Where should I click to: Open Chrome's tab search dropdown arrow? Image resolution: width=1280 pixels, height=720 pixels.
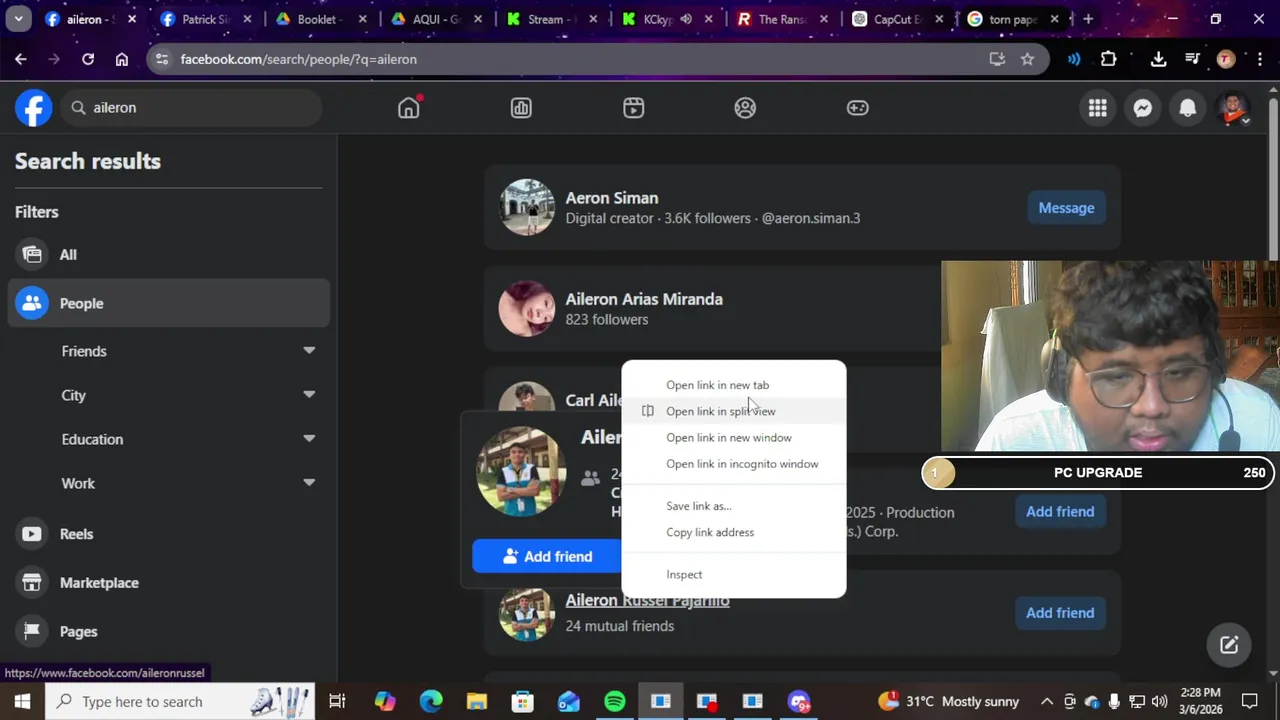(x=18, y=19)
